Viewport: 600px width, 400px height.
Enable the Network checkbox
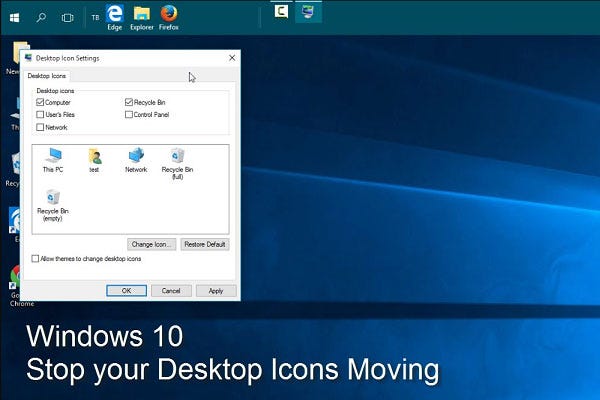click(x=40, y=127)
